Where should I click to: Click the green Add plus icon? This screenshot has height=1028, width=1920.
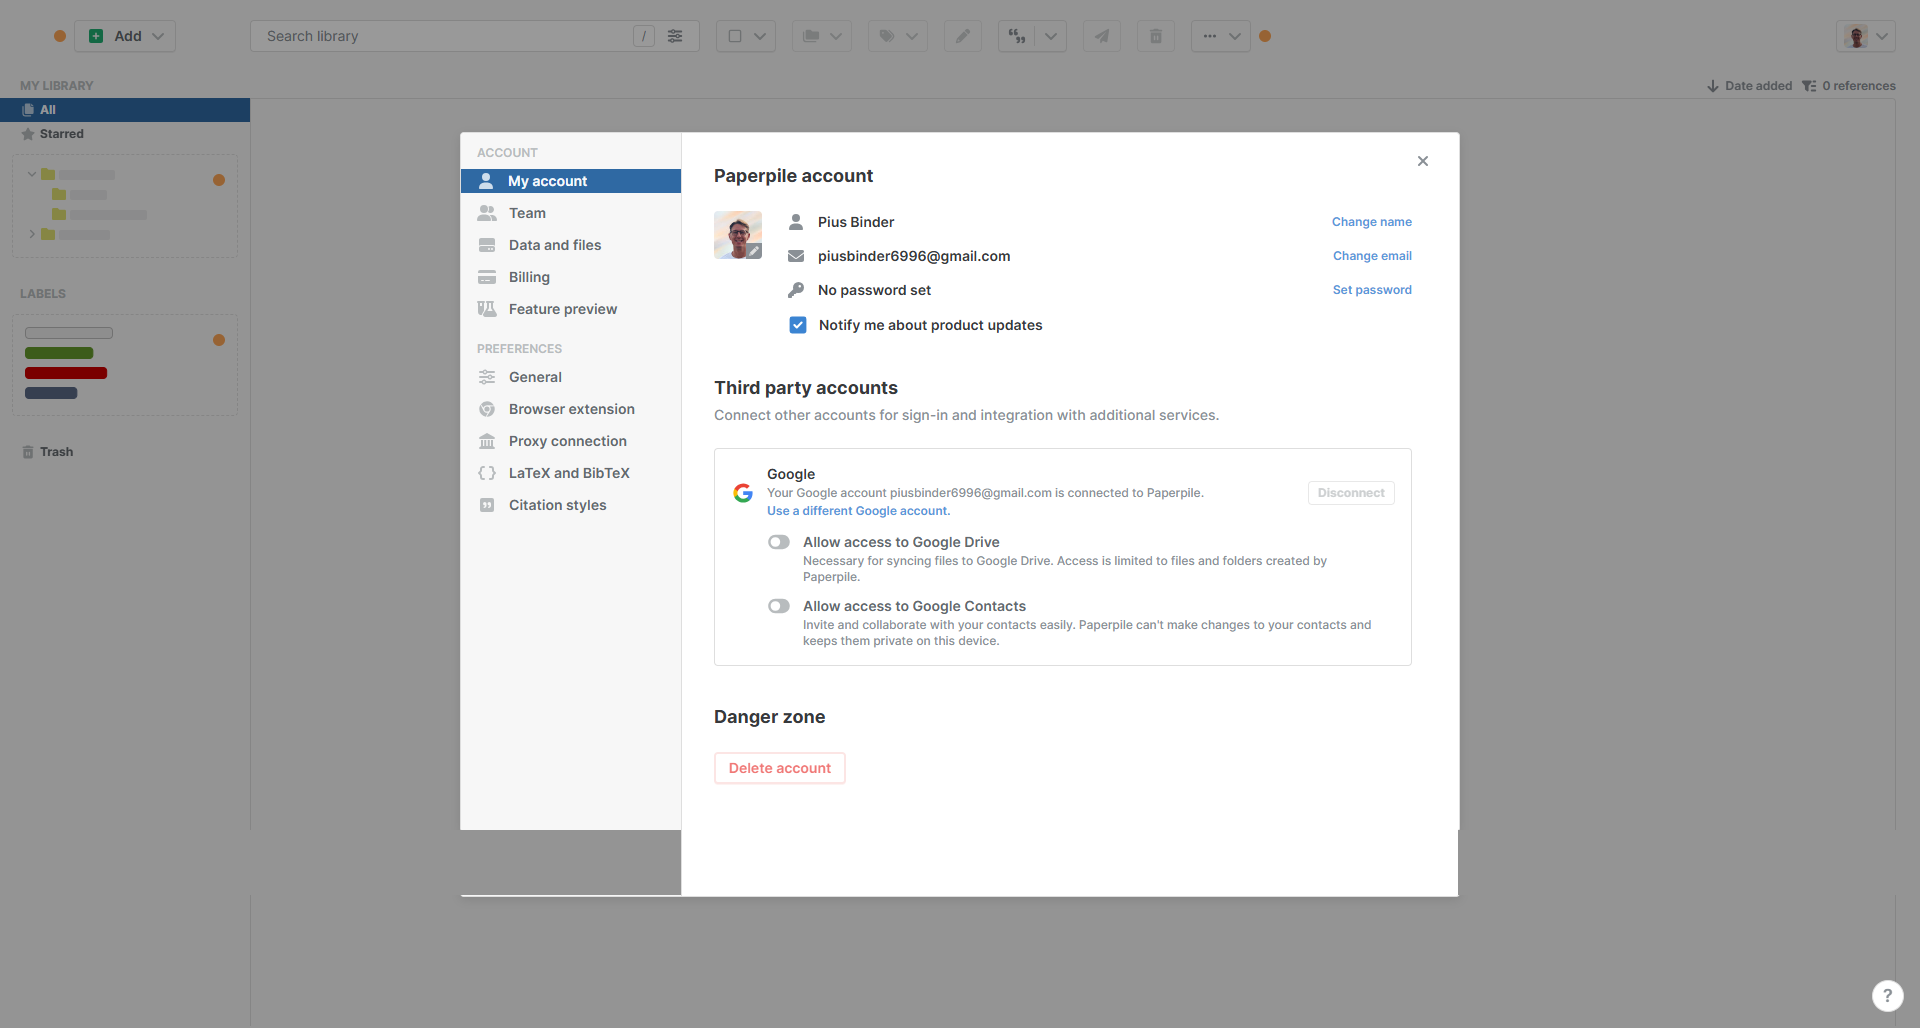(x=96, y=36)
